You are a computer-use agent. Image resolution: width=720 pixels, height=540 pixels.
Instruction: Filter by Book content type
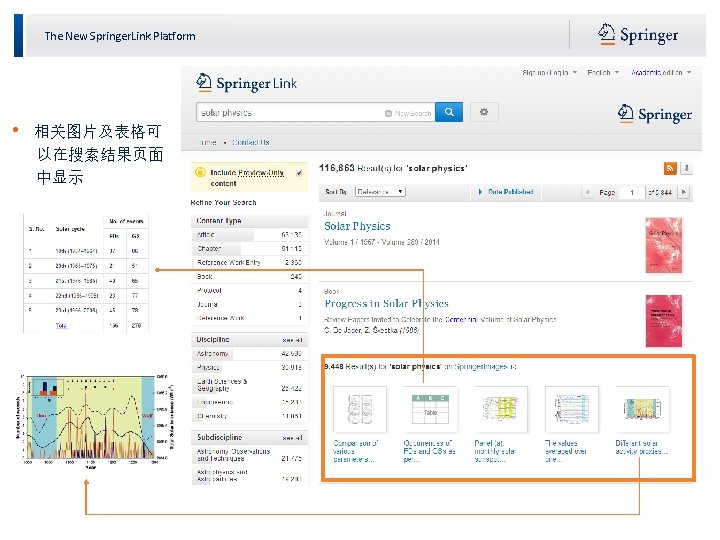249,276
